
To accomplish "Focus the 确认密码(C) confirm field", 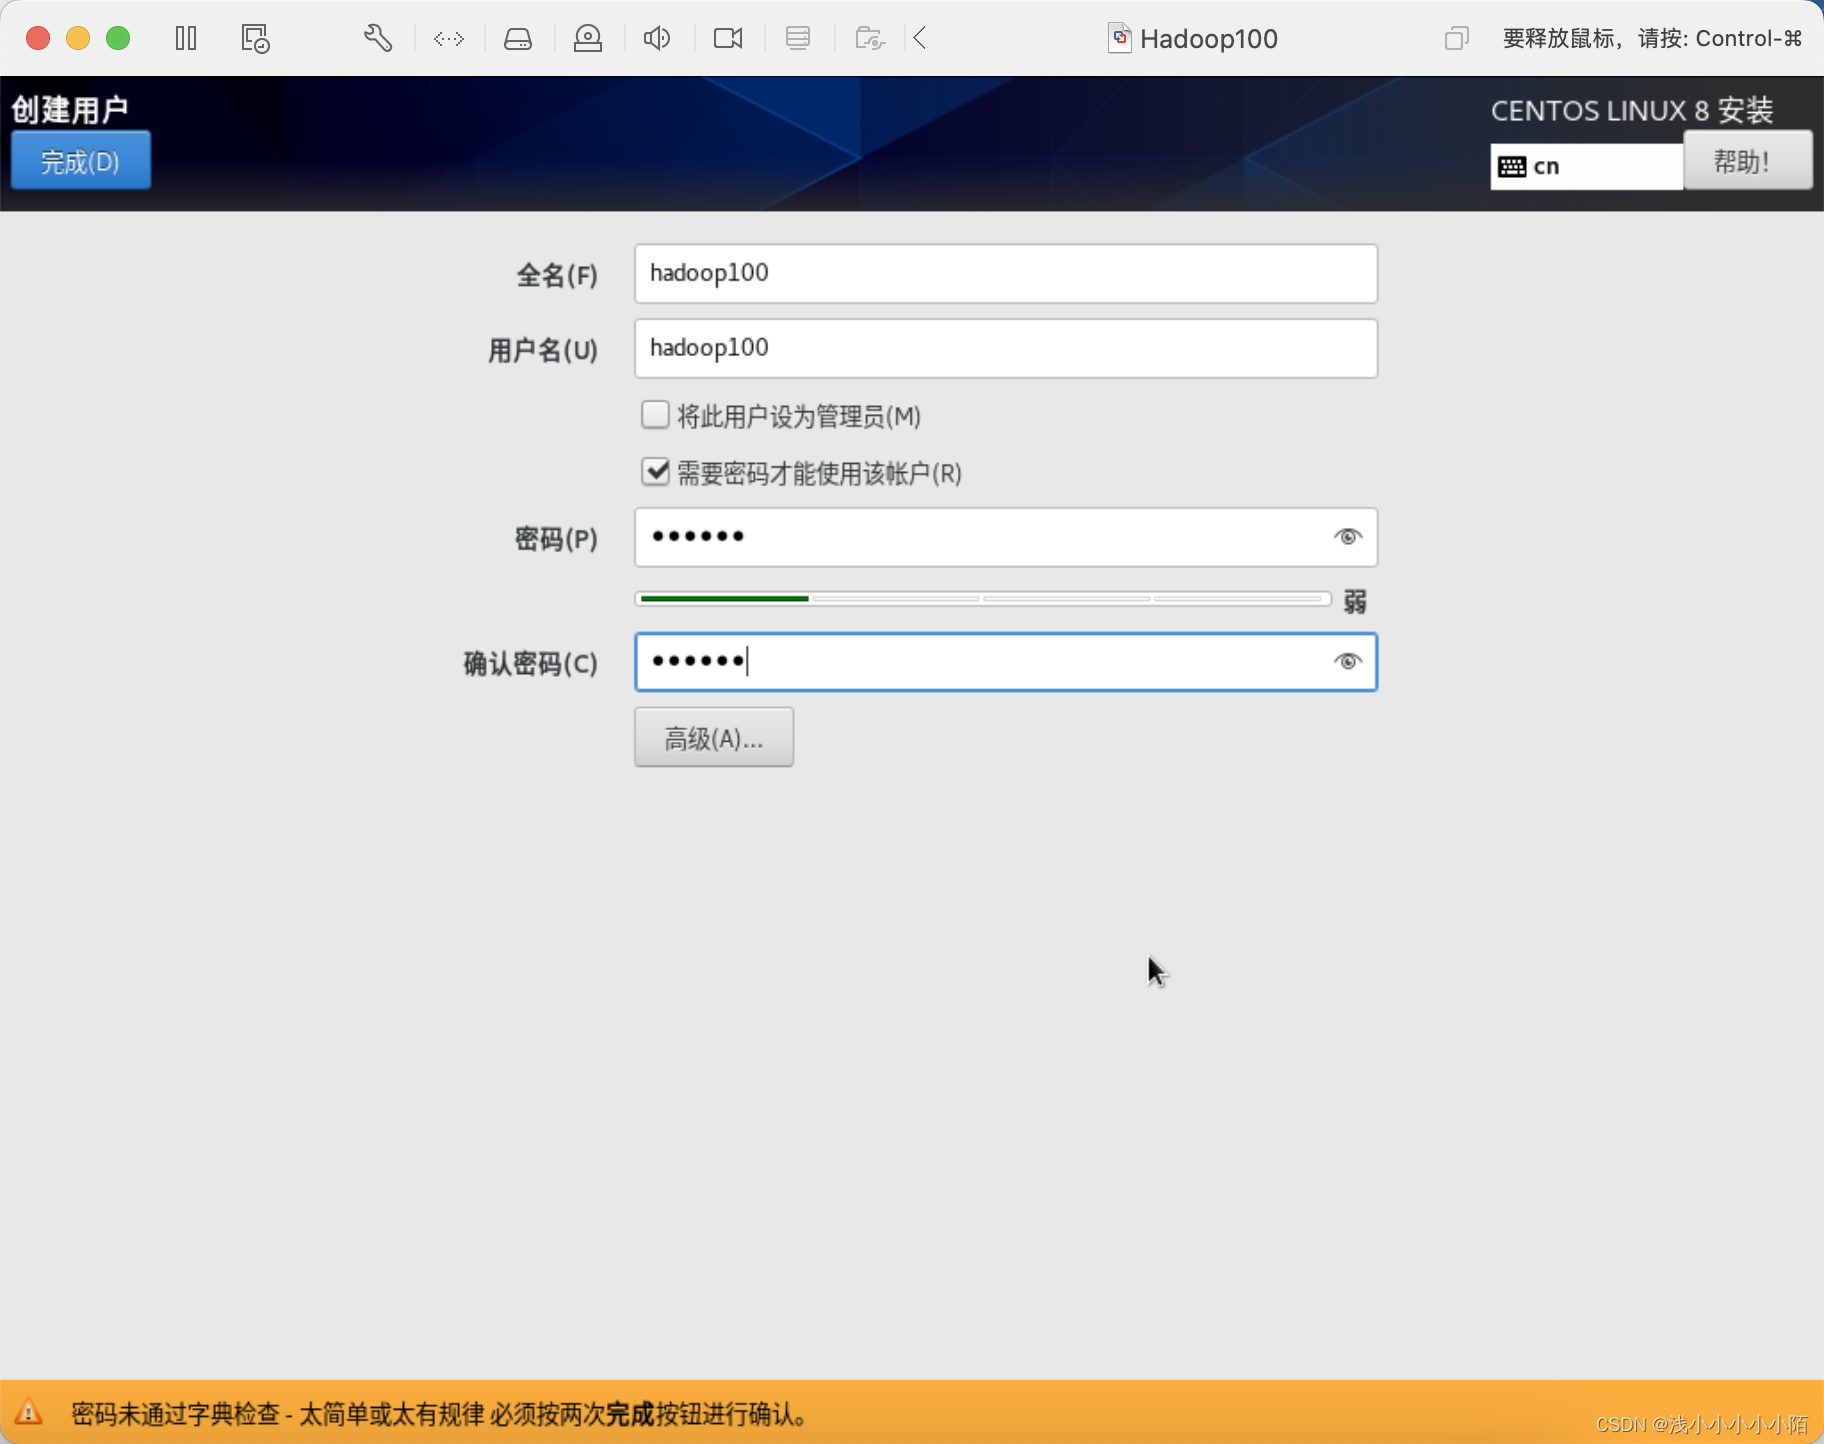I will click(1006, 662).
